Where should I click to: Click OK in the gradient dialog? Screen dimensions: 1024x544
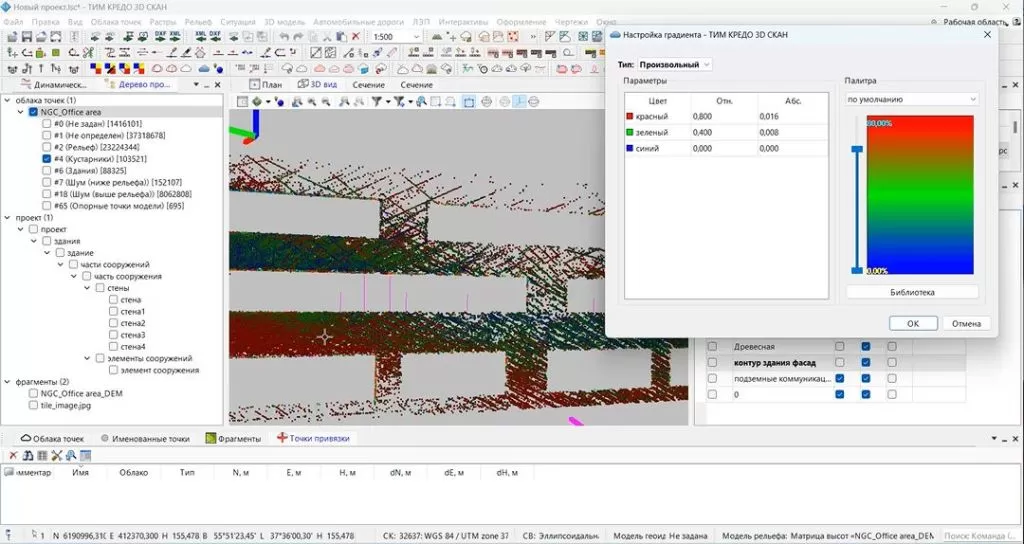point(913,323)
